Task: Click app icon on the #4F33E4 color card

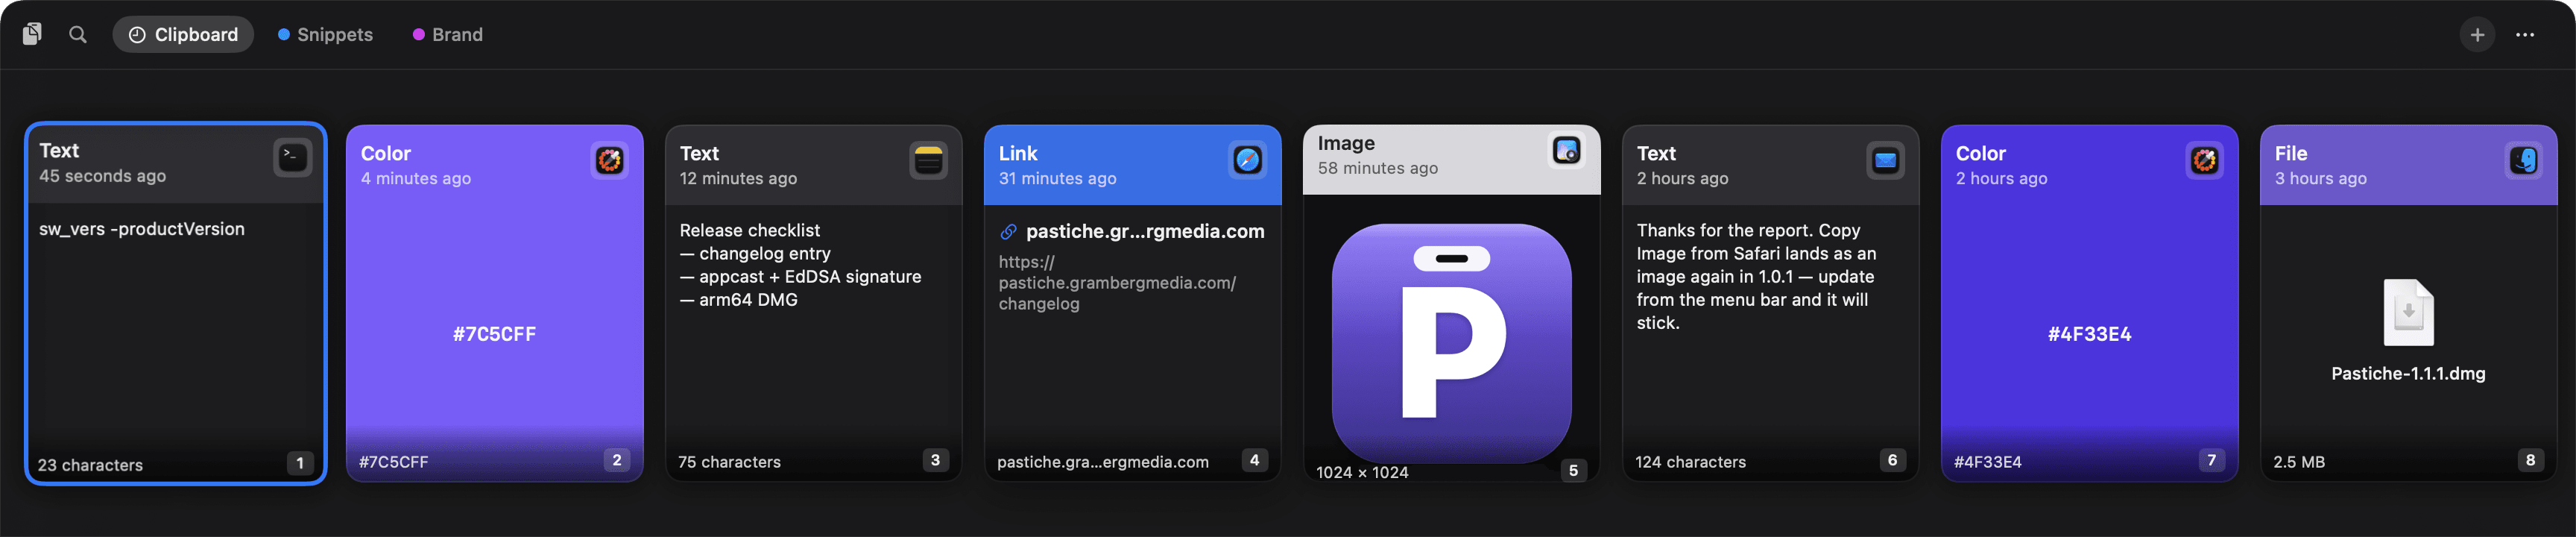Action: [2205, 160]
